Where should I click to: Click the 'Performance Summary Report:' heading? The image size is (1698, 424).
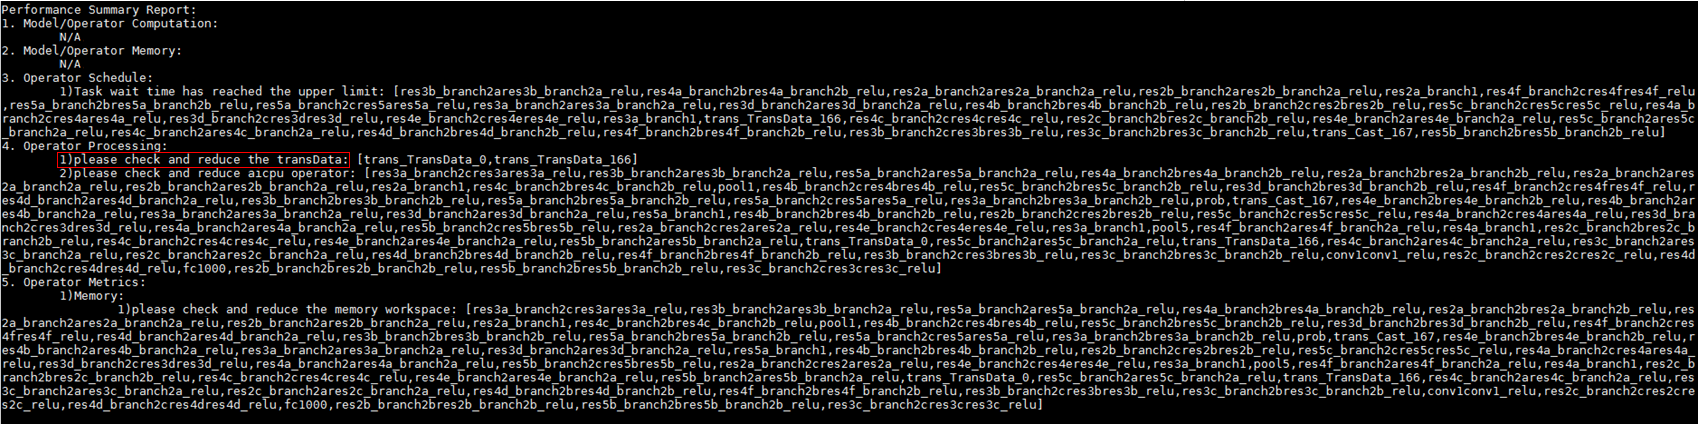pos(99,9)
